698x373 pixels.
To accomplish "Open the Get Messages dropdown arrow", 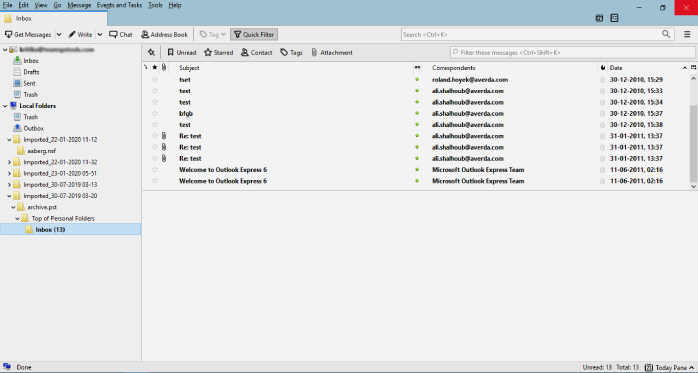I will click(59, 34).
